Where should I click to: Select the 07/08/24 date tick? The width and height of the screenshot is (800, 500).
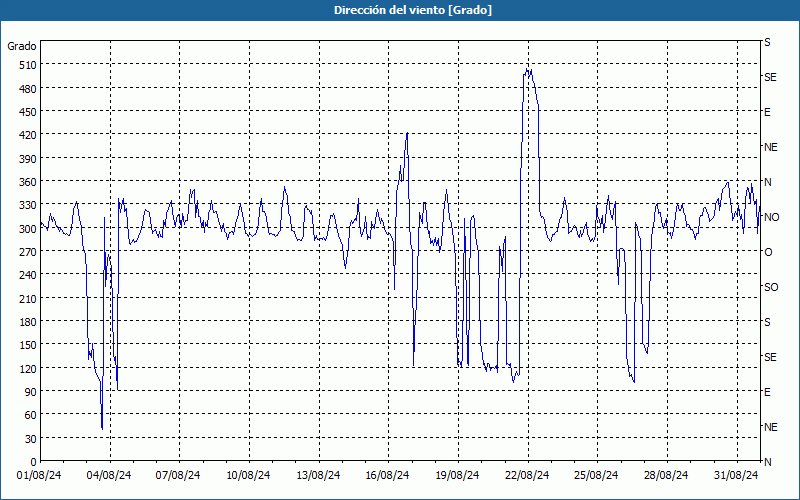178,476
